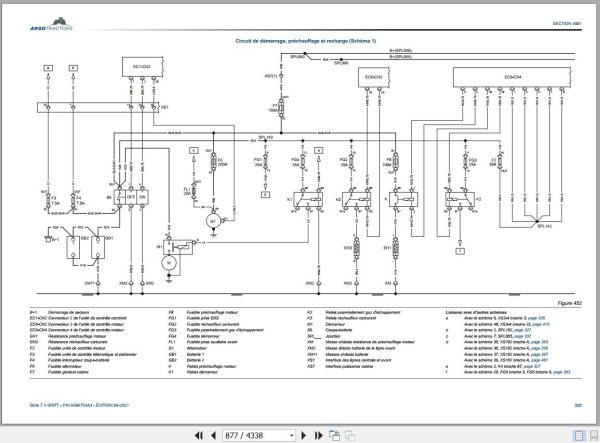The width and height of the screenshot is (600, 443).
Task: Click the diagram title Circuit de démarrage
Action: (x=305, y=41)
